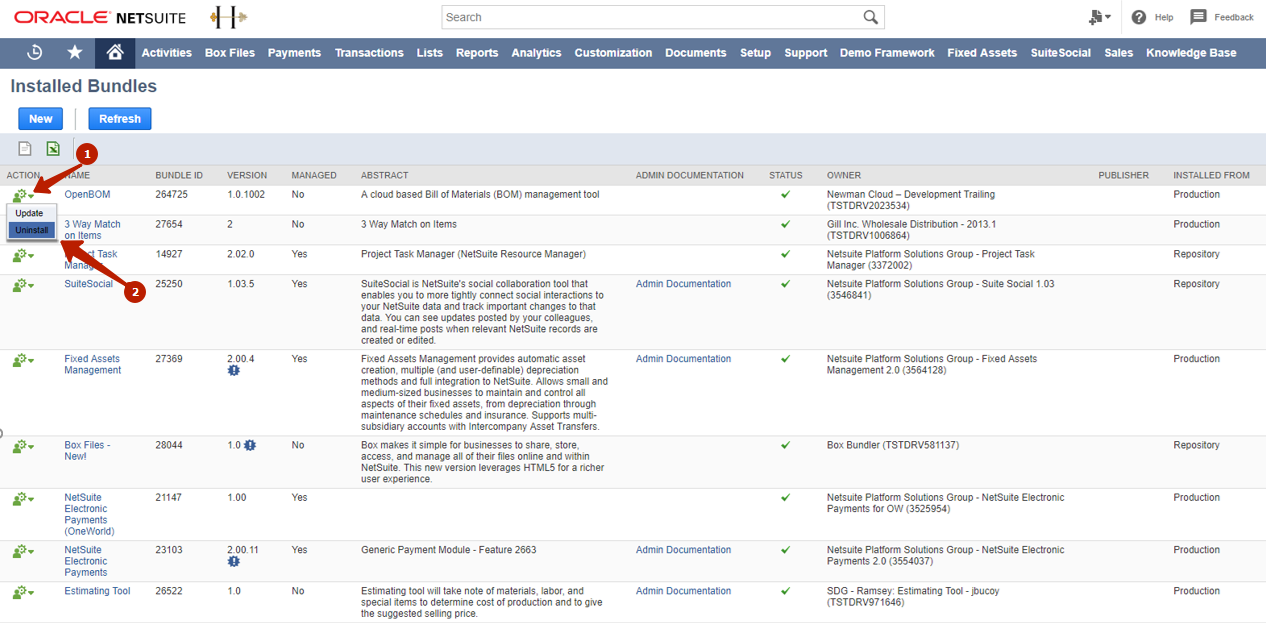Open the 3 Way Match on Items link
1266x623 pixels.
coord(93,230)
